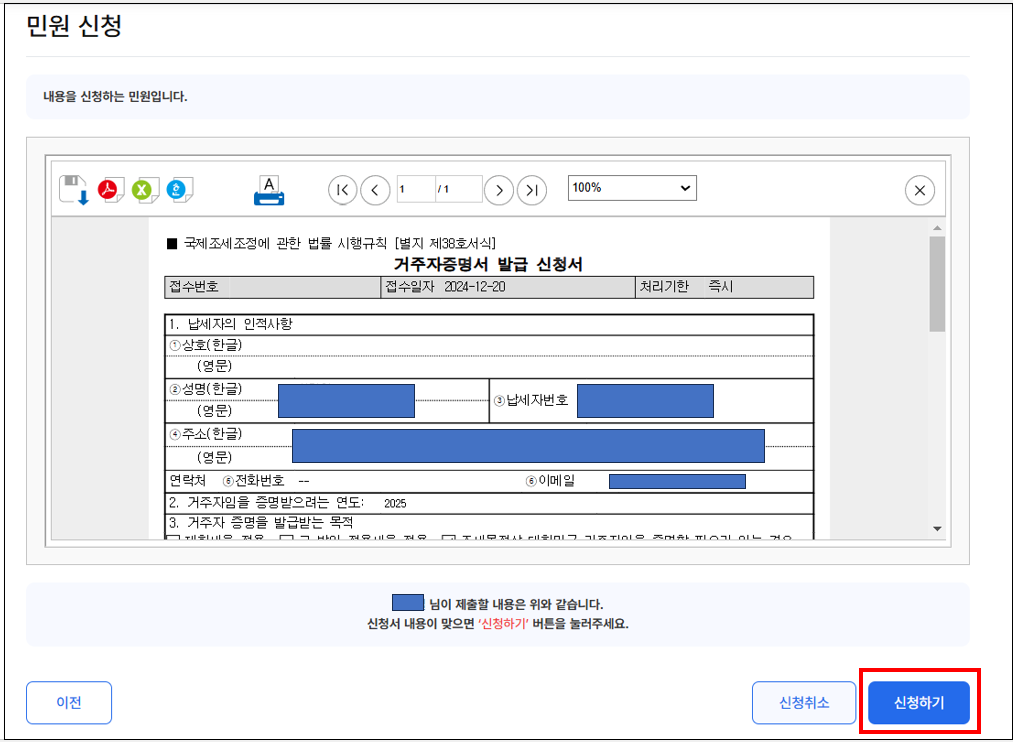
Task: Click viewer scrollbar down arrow
Action: click(937, 529)
